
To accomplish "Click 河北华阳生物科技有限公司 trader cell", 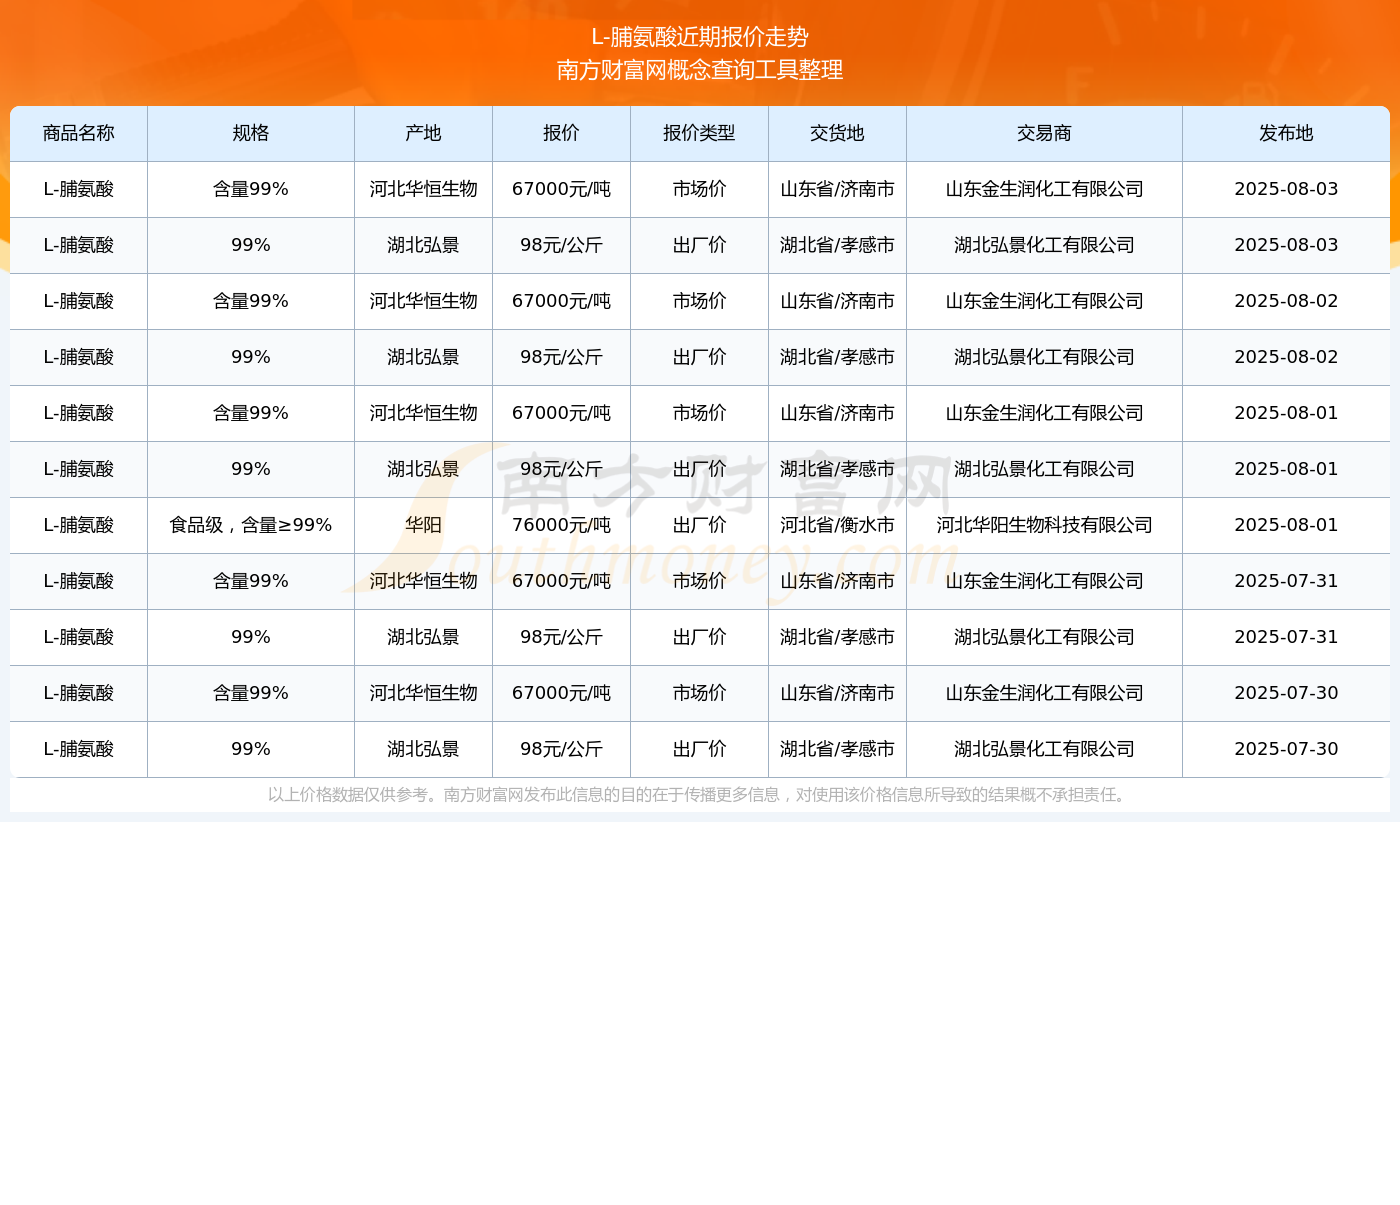I will click(1044, 525).
